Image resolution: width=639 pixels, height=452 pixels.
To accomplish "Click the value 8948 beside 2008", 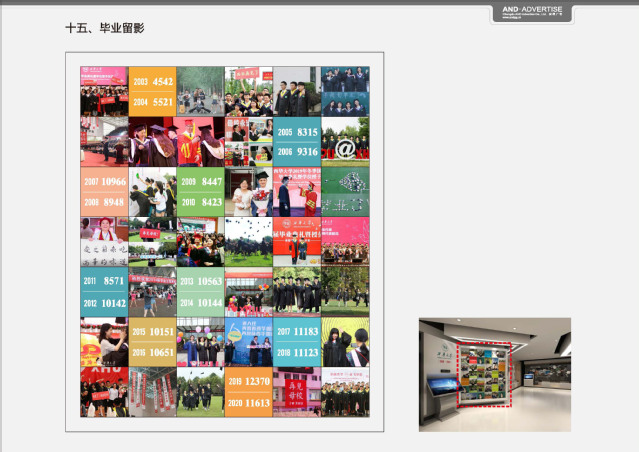I will (114, 202).
